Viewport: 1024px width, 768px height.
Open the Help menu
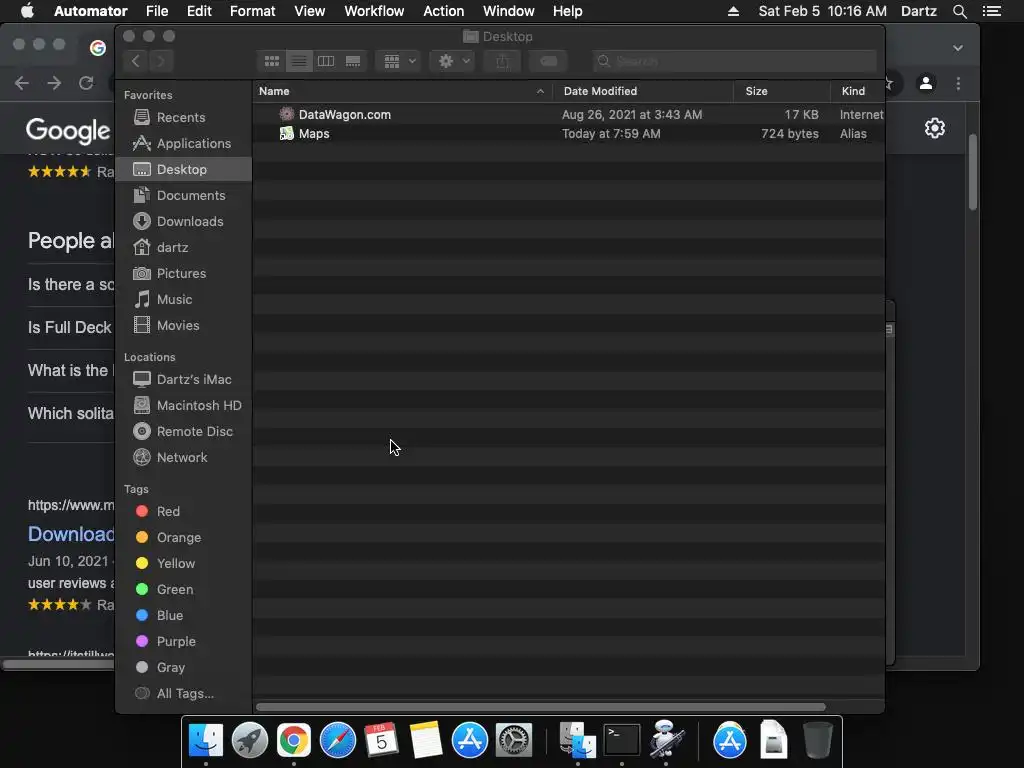[x=568, y=11]
